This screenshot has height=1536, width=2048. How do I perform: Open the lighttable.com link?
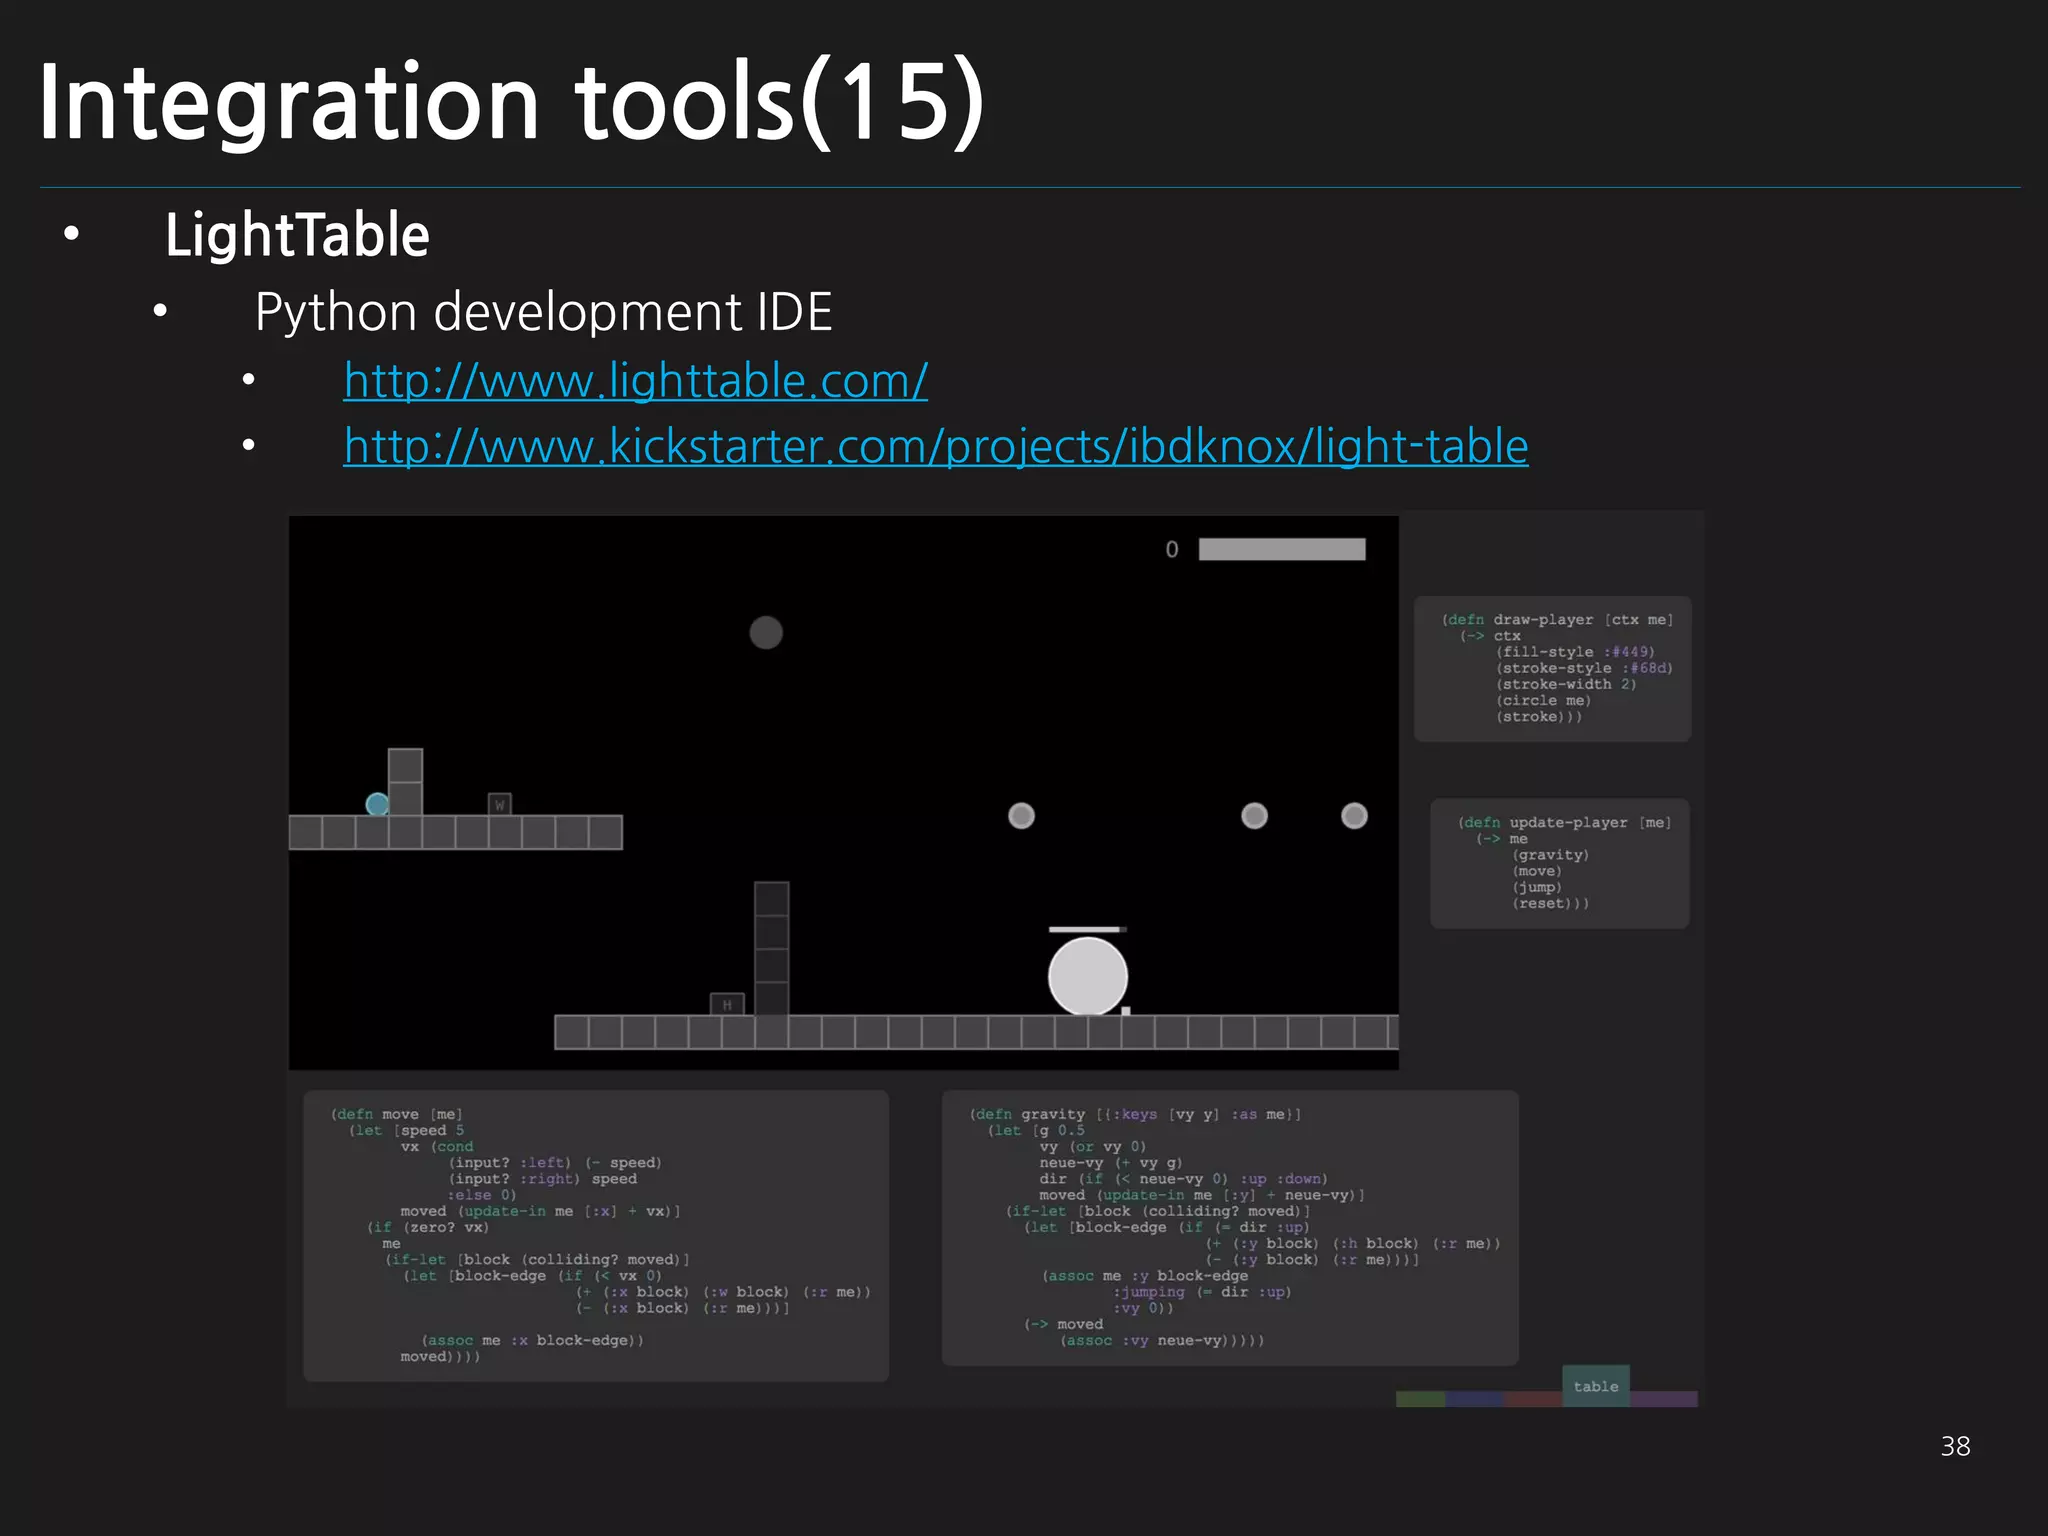point(635,381)
